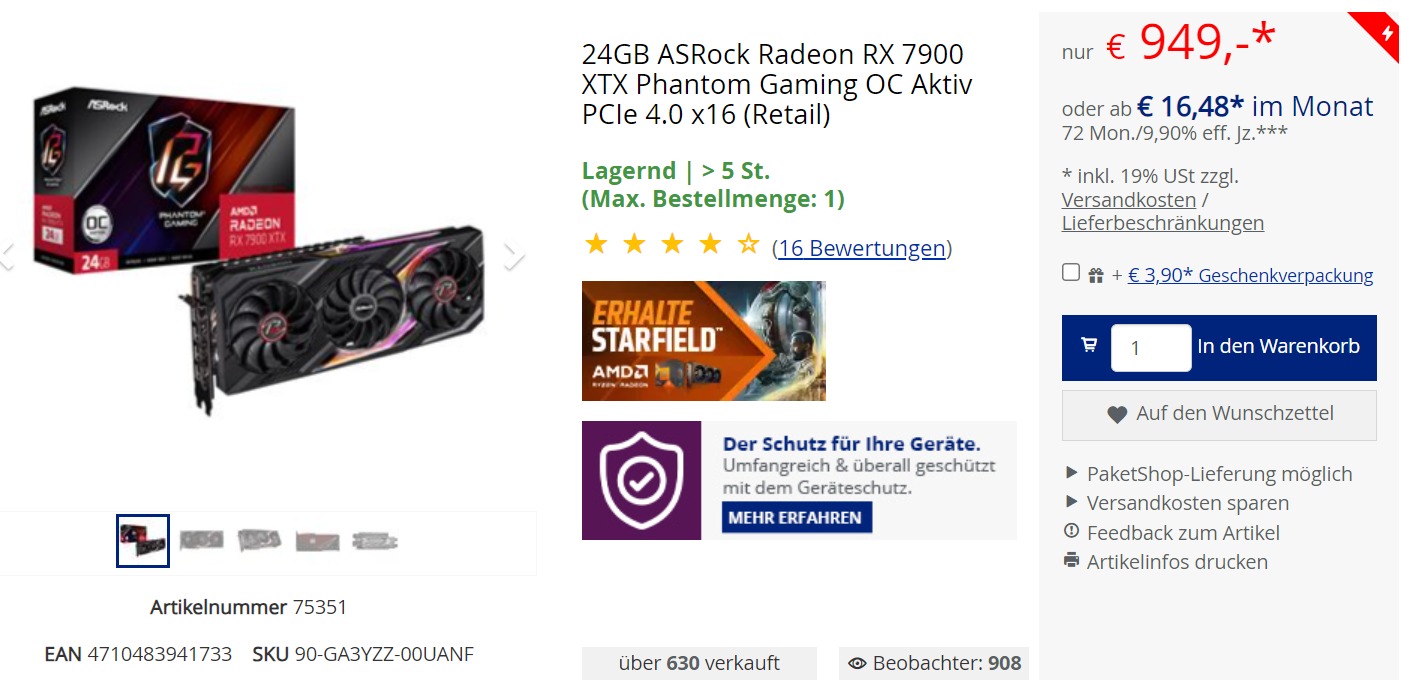Image resolution: width=1401 pixels, height=692 pixels.
Task: Click MEHR ERFAHREN in the Geräteschutz banner
Action: [x=797, y=518]
